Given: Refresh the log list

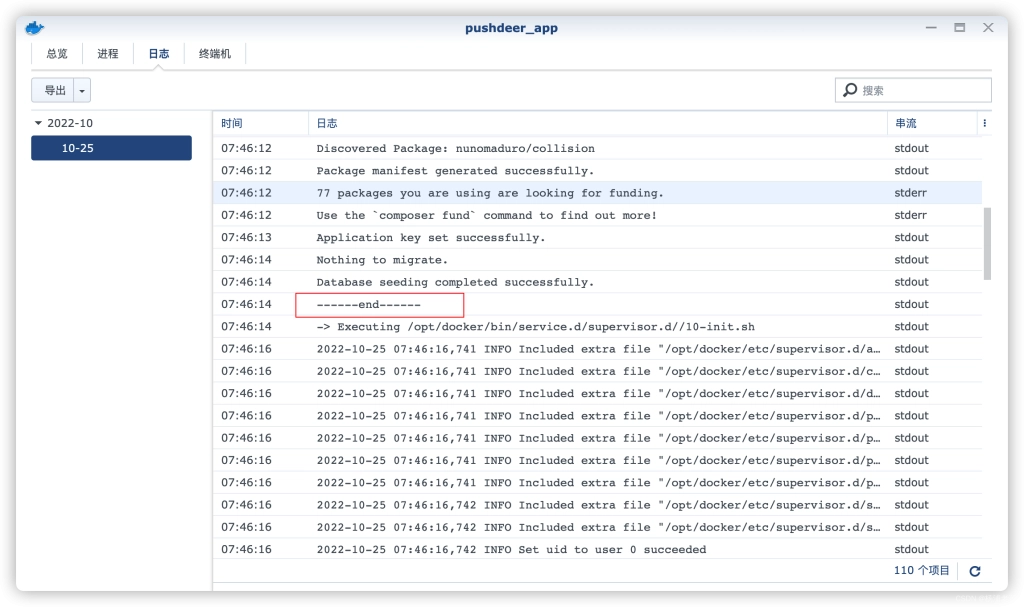Looking at the screenshot, I should tap(974, 571).
